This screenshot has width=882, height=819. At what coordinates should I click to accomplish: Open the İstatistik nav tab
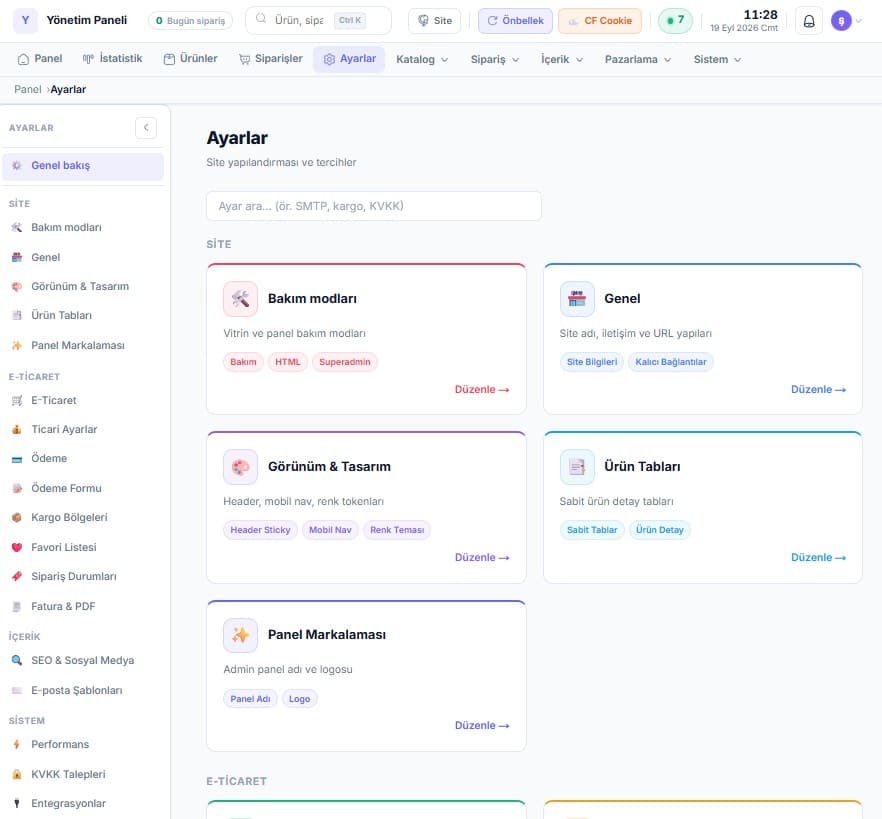click(x=112, y=58)
